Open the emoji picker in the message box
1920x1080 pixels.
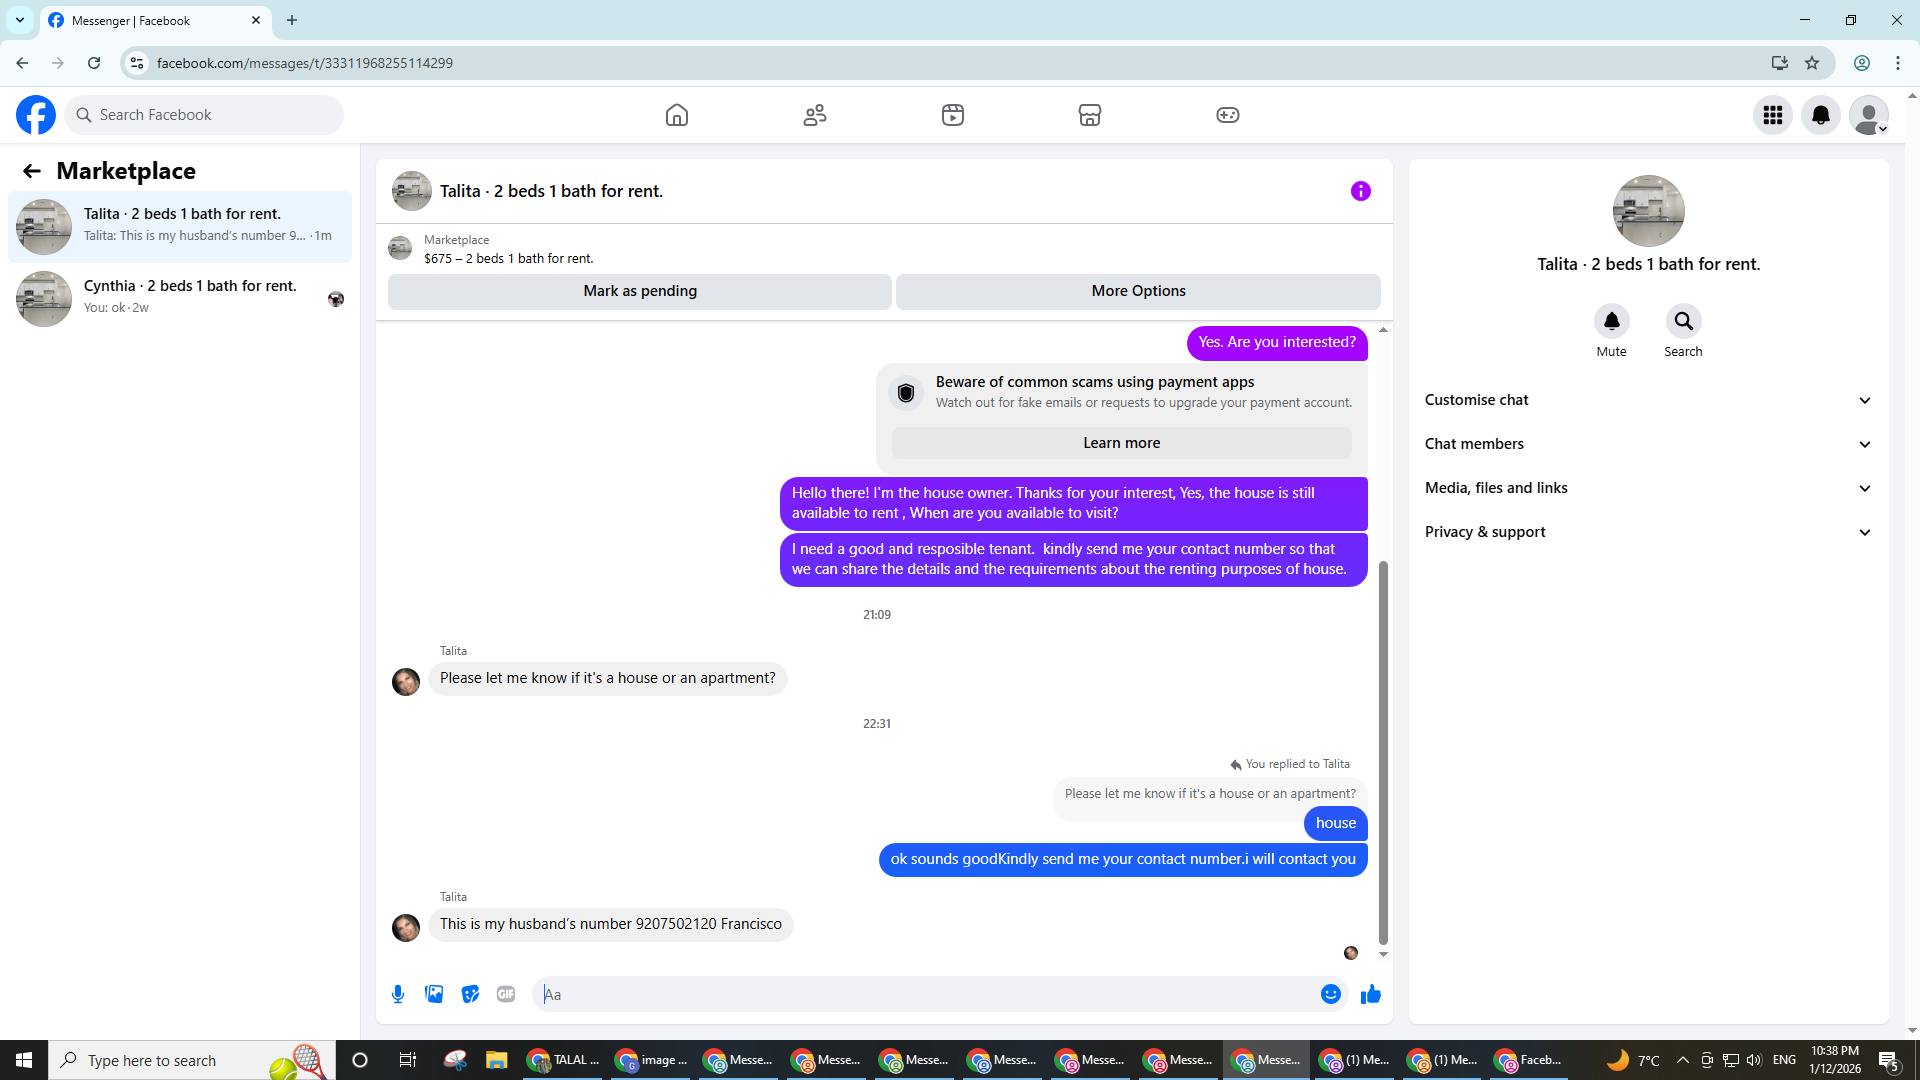(x=1330, y=994)
